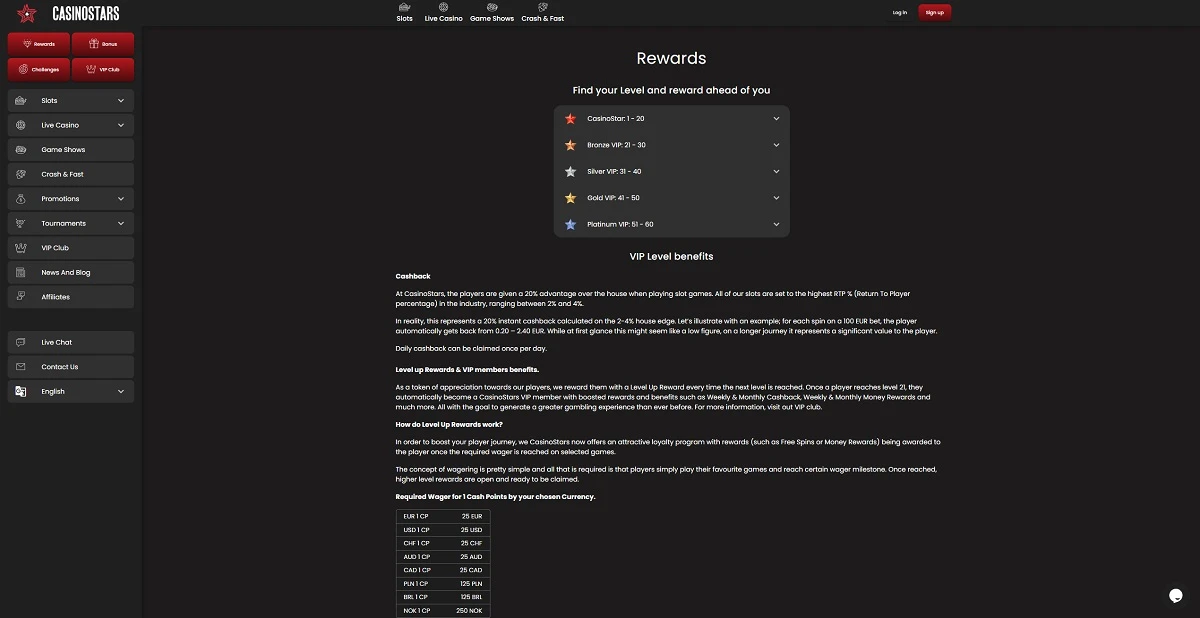Open Contact Us from the sidebar

coord(71,367)
